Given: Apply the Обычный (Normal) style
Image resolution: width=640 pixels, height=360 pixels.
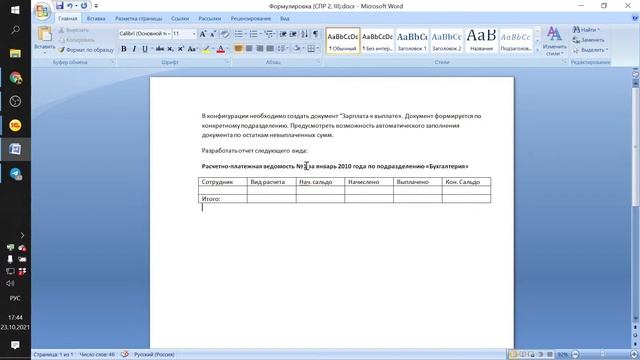Looking at the screenshot, I should click(343, 40).
